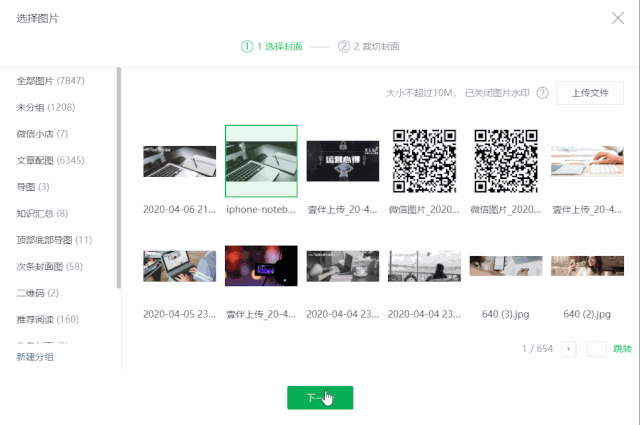640x425 pixels.
Task: Select 全部图片 (7847) group
Action: 51,81
